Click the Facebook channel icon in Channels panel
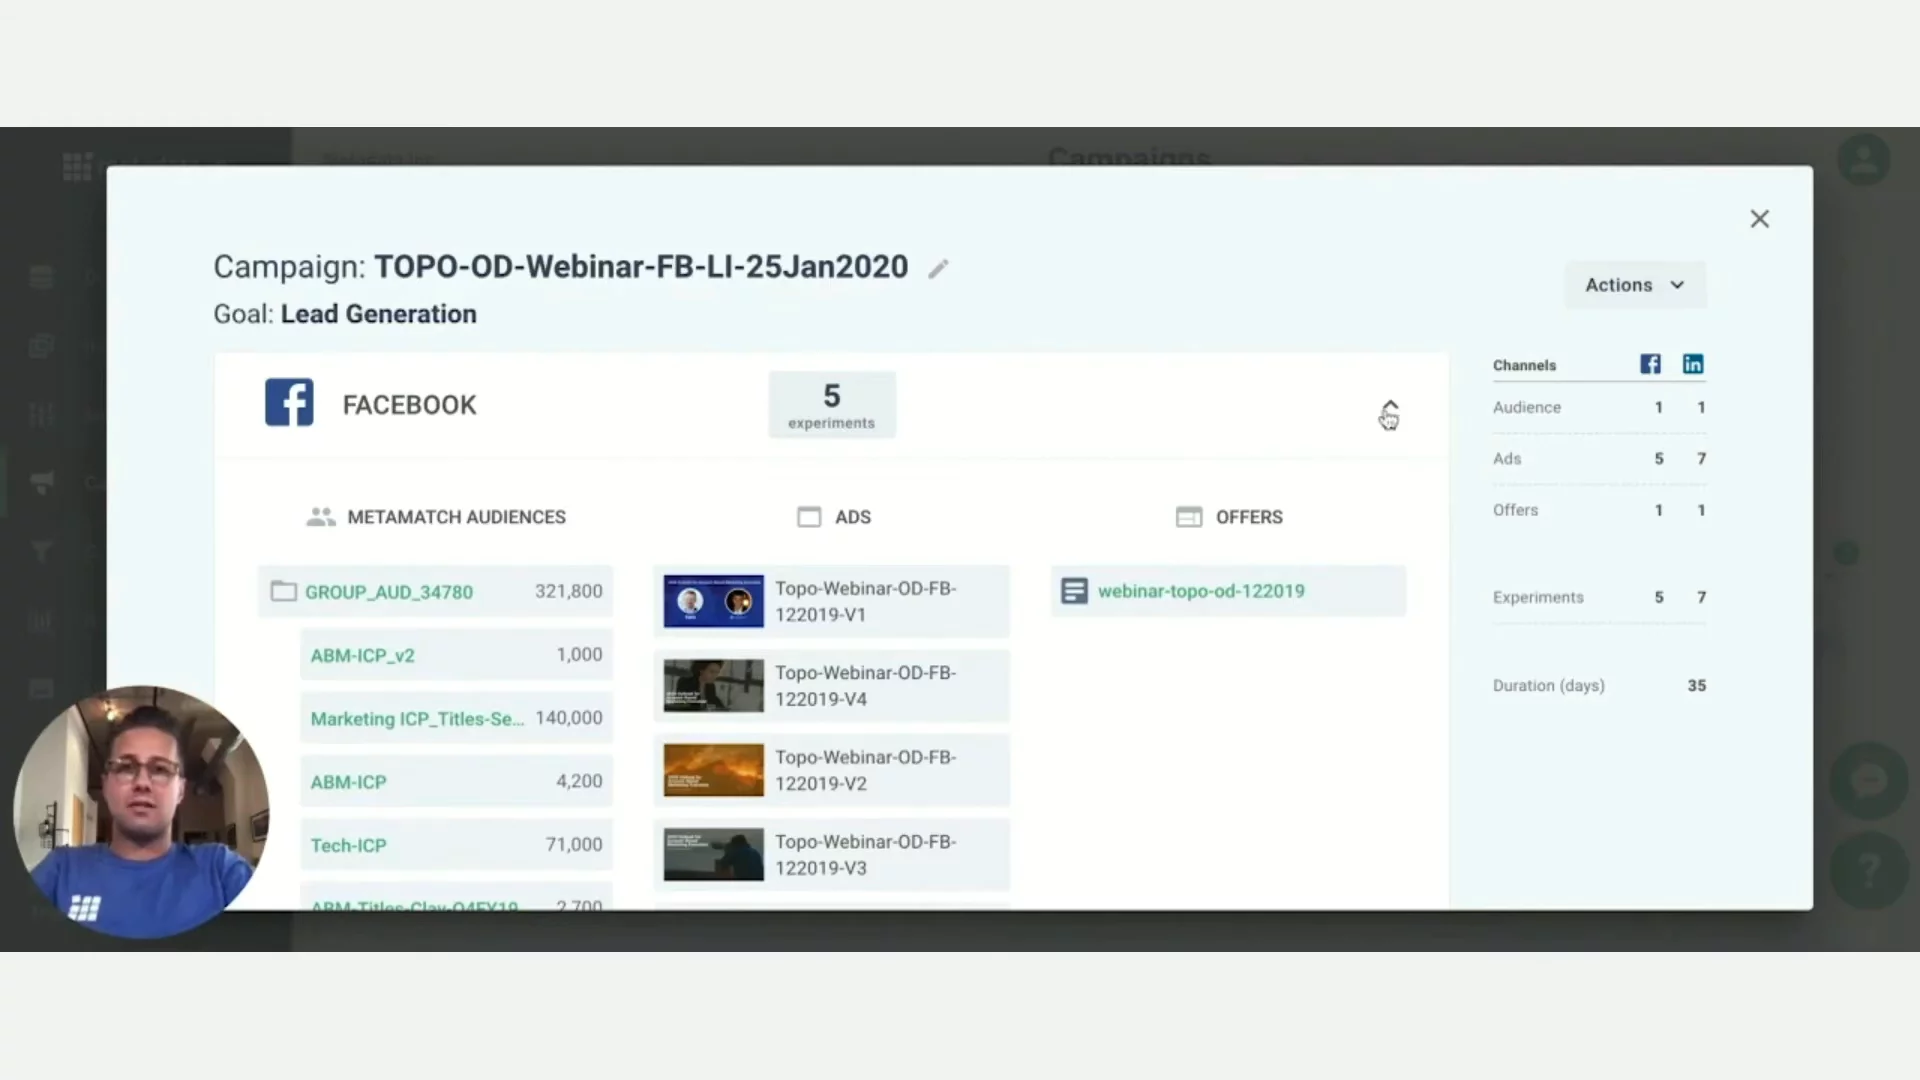Screen dimensions: 1920x1080 (x=1650, y=364)
